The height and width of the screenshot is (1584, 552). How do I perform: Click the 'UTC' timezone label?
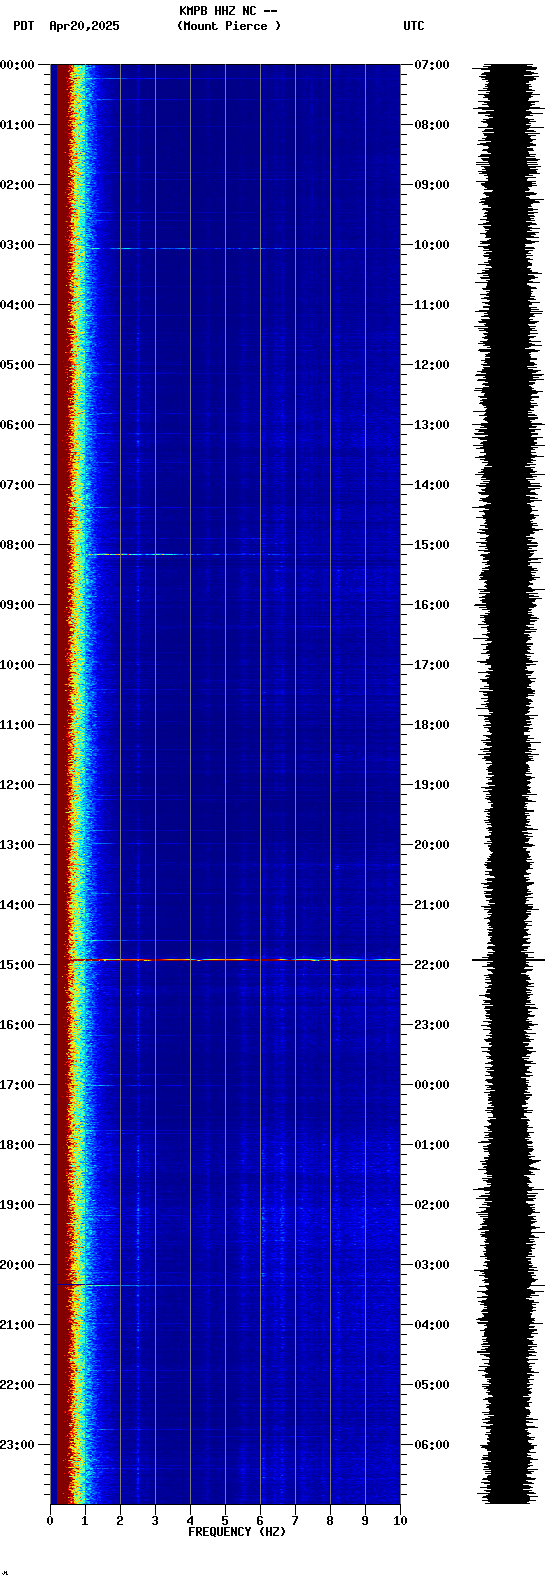coord(414,26)
